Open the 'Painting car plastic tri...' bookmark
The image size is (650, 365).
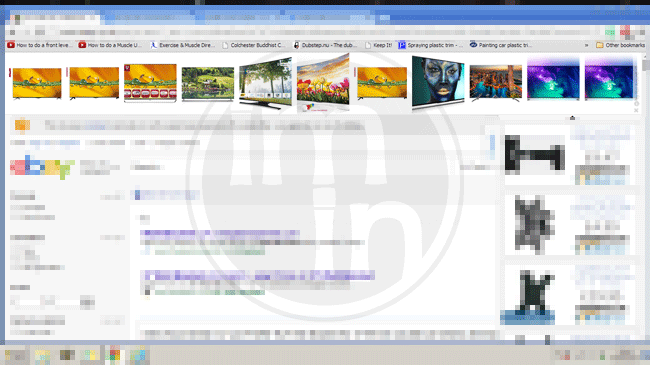click(x=501, y=45)
